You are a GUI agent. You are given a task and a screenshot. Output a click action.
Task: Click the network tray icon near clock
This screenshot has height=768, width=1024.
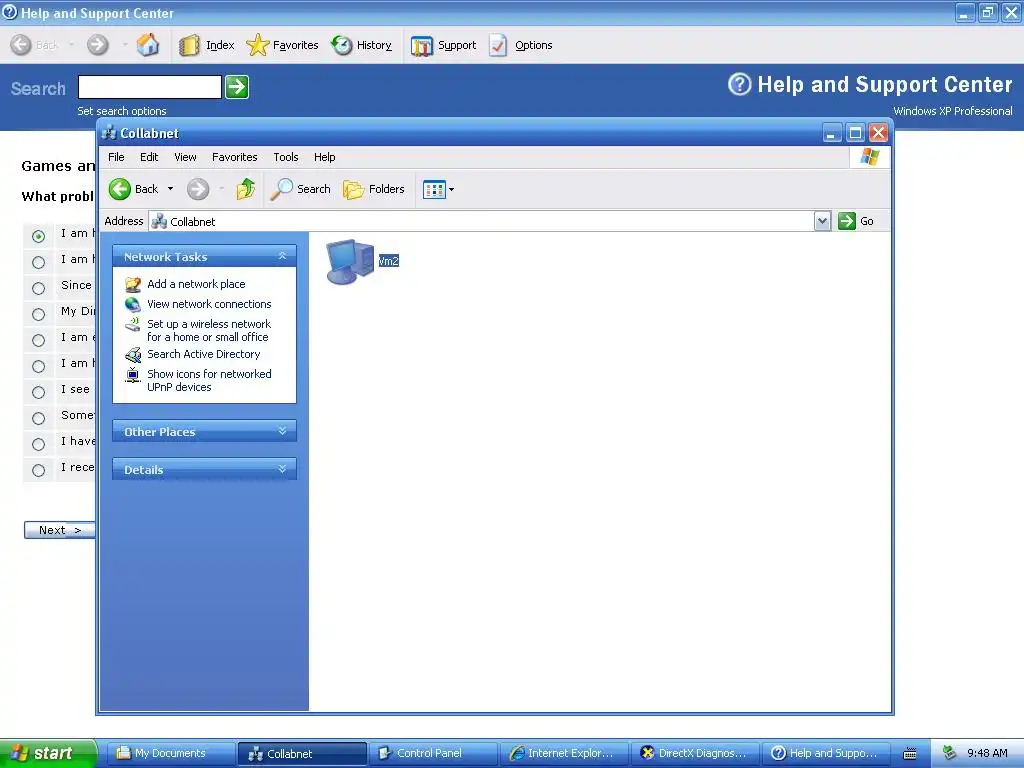point(950,754)
